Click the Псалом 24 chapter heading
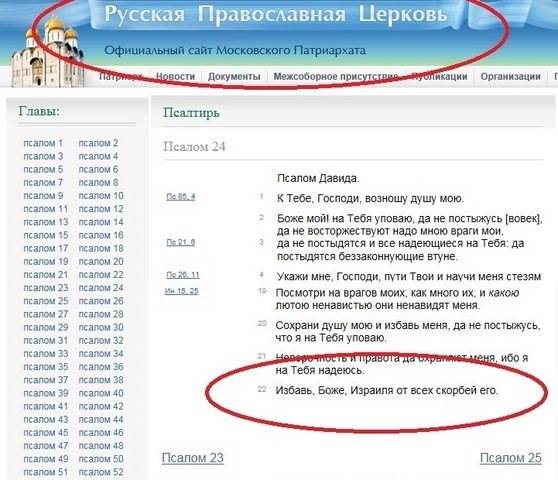The width and height of the screenshot is (558, 480). click(194, 147)
